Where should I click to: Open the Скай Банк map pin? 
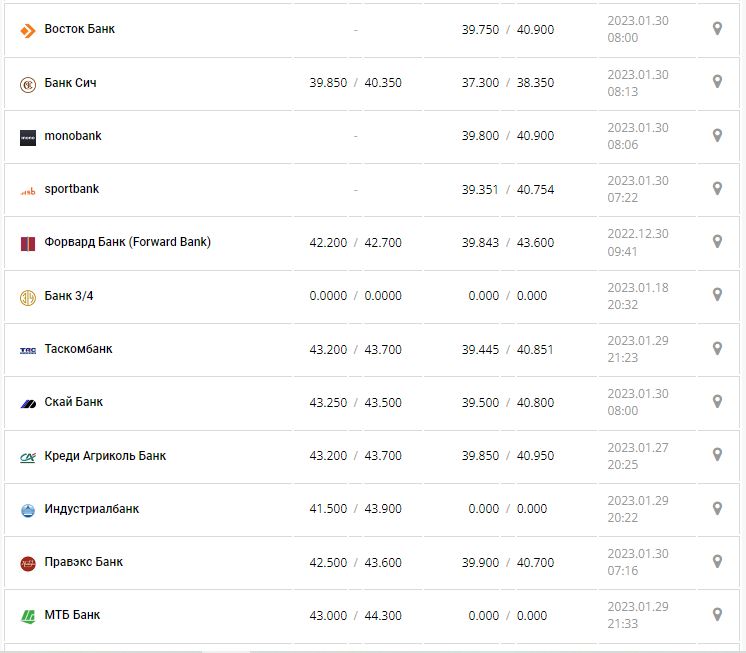(x=717, y=401)
